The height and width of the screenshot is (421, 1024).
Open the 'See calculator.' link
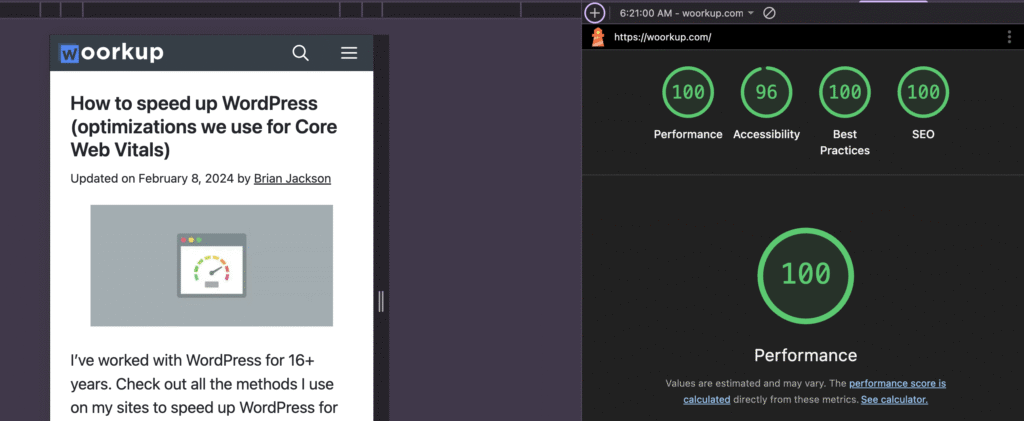(x=894, y=400)
